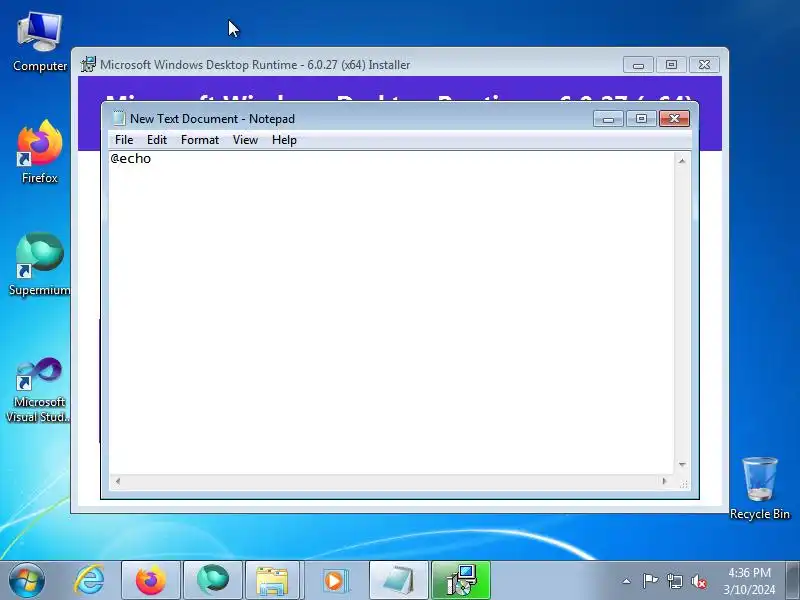The height and width of the screenshot is (600, 800).
Task: Click Notepad's vertical scrollbar up arrow
Action: (x=682, y=161)
